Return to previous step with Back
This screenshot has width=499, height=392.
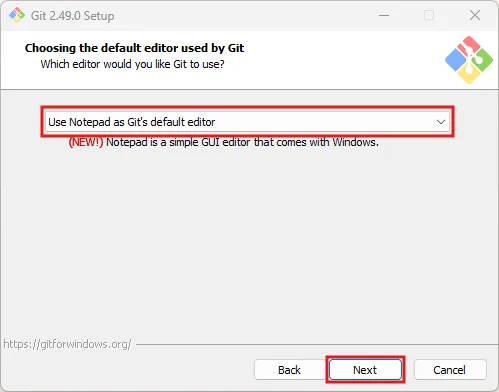[289, 370]
